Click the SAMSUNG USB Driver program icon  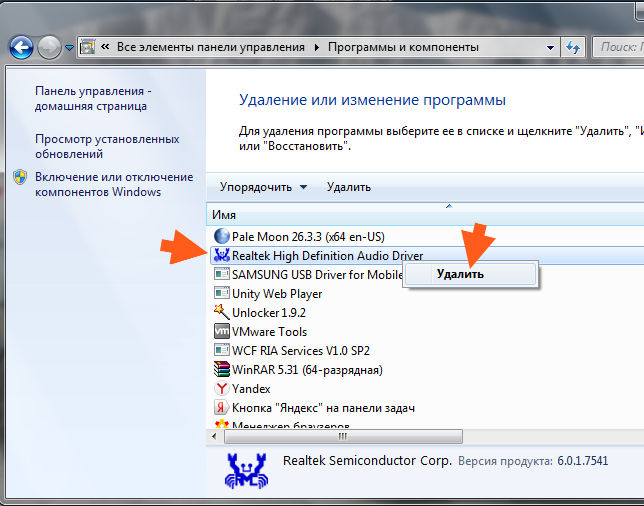click(x=222, y=274)
